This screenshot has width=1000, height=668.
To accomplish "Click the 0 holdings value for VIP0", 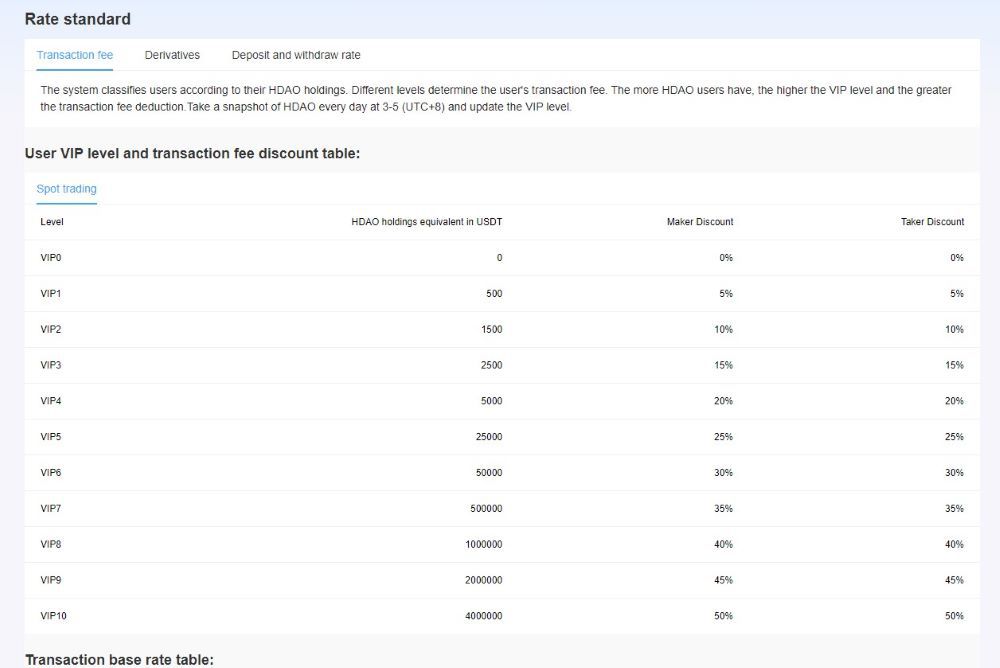I will point(499,258).
